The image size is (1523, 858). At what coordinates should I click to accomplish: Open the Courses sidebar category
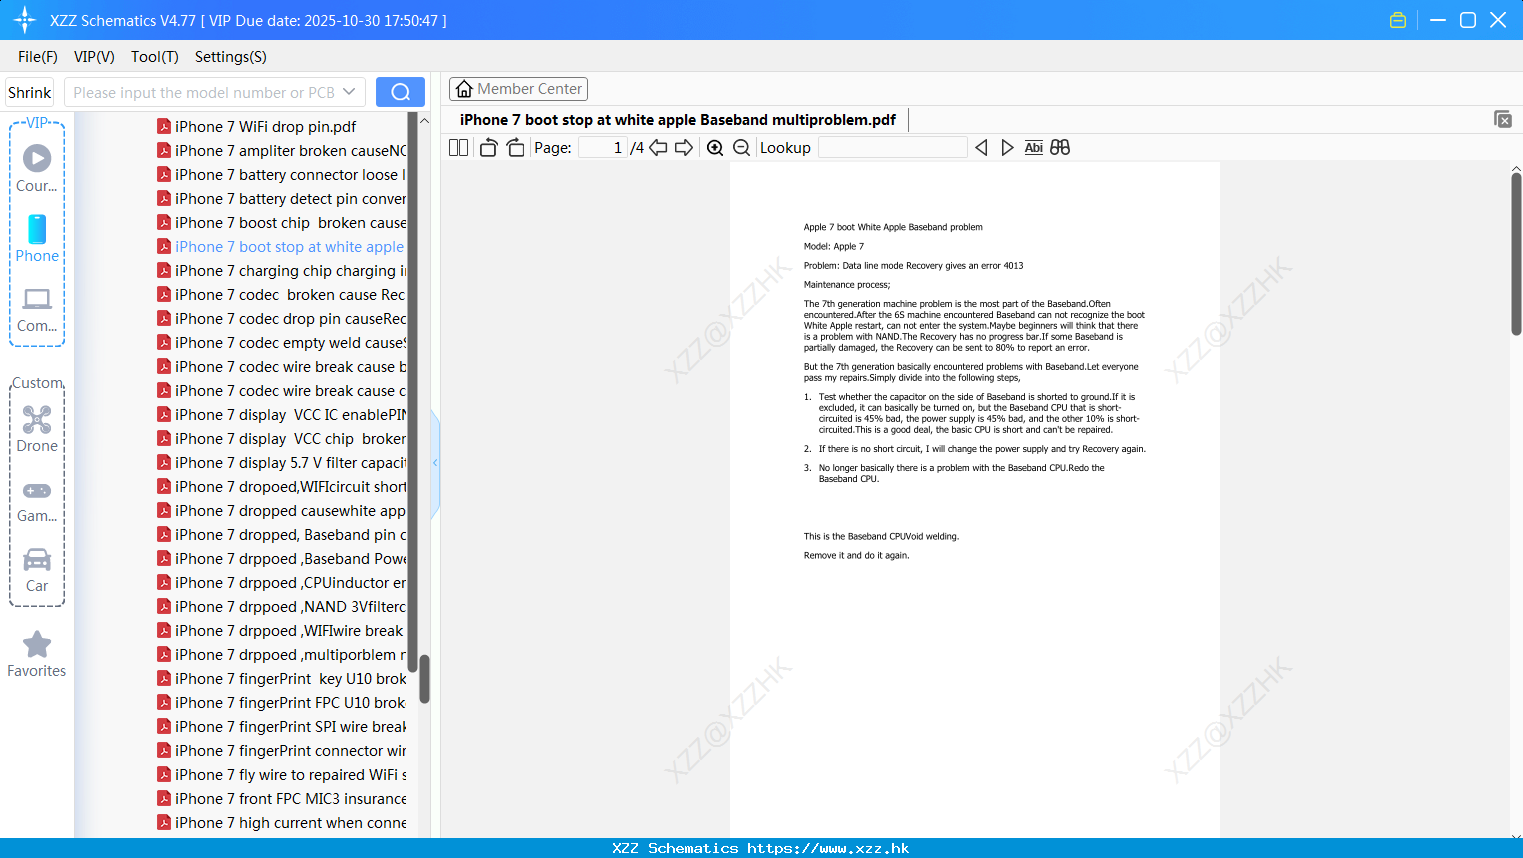(37, 168)
